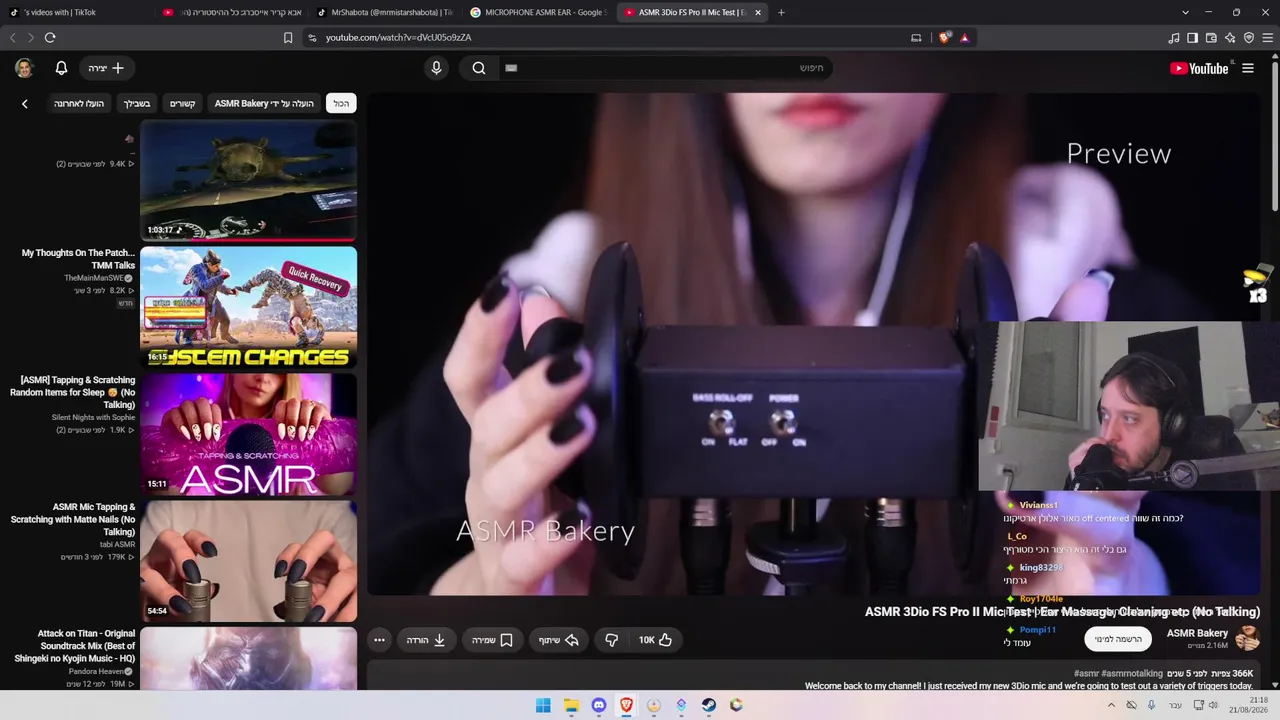The image size is (1280, 720).
Task: Reload the page in the browser
Action: coord(50,37)
